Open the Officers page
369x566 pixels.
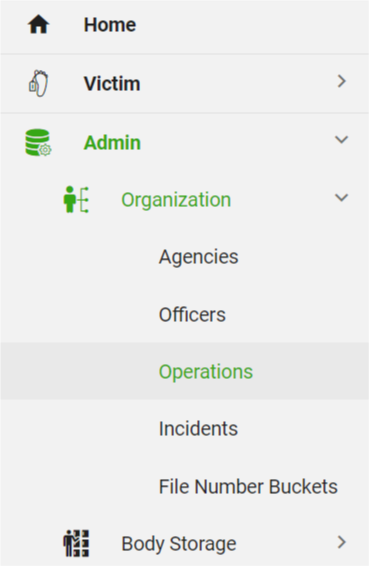(x=192, y=314)
